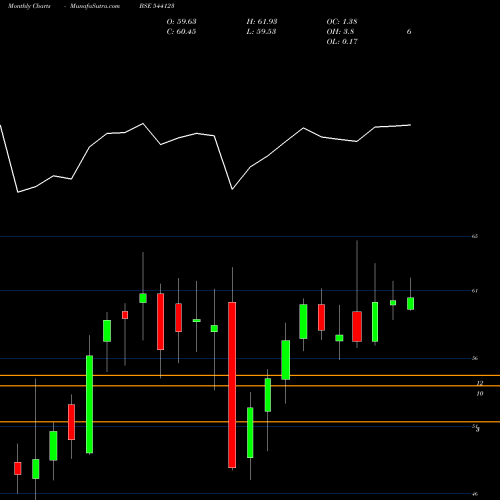Click the last green candlestick on the right
This screenshot has width=500, height=500.
coord(410,304)
